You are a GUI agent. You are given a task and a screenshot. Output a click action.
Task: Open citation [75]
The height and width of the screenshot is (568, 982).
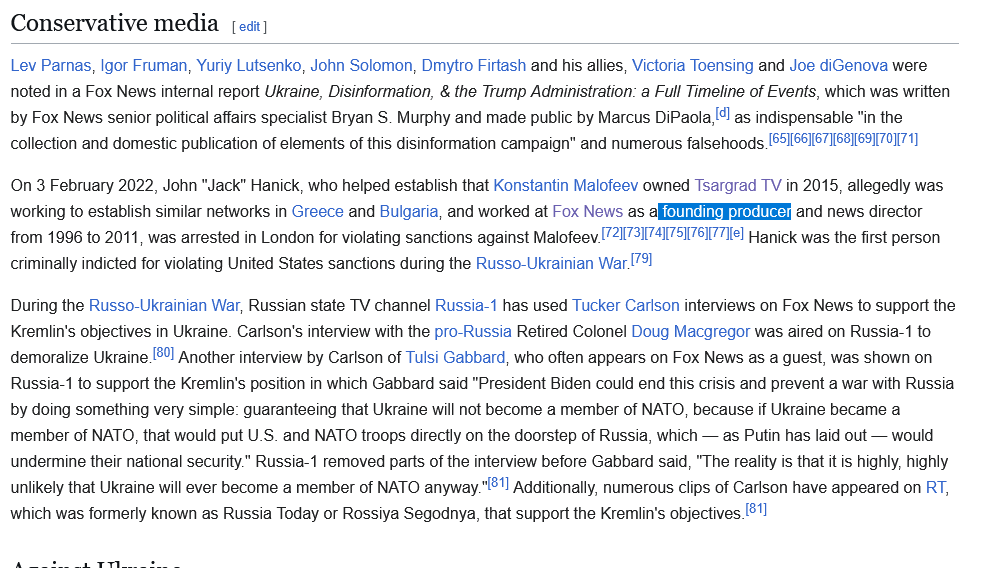[x=676, y=233]
